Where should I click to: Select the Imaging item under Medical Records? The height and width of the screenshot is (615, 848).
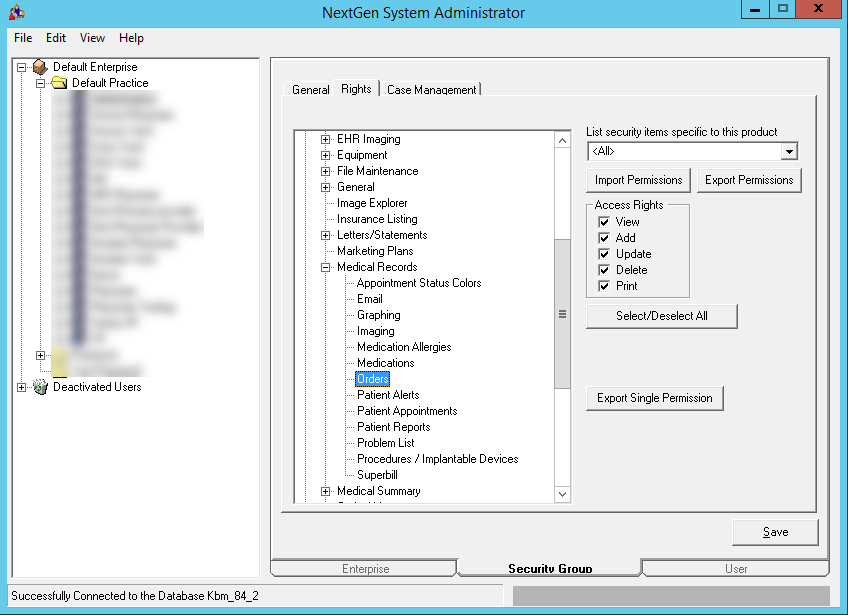coord(375,331)
